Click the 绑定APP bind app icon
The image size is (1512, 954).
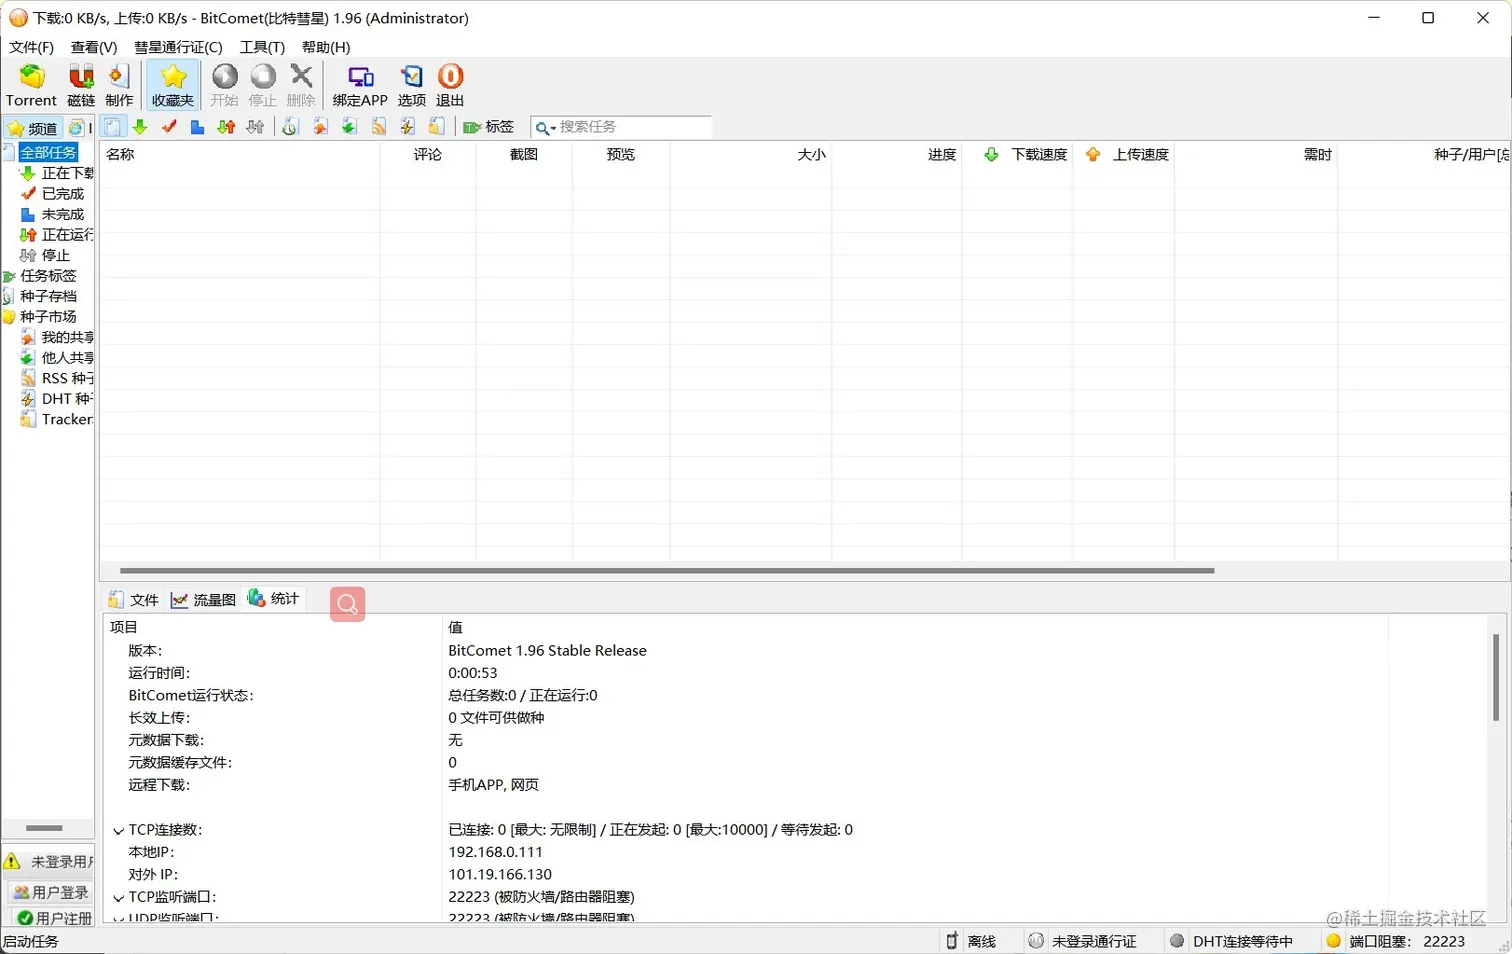click(360, 85)
